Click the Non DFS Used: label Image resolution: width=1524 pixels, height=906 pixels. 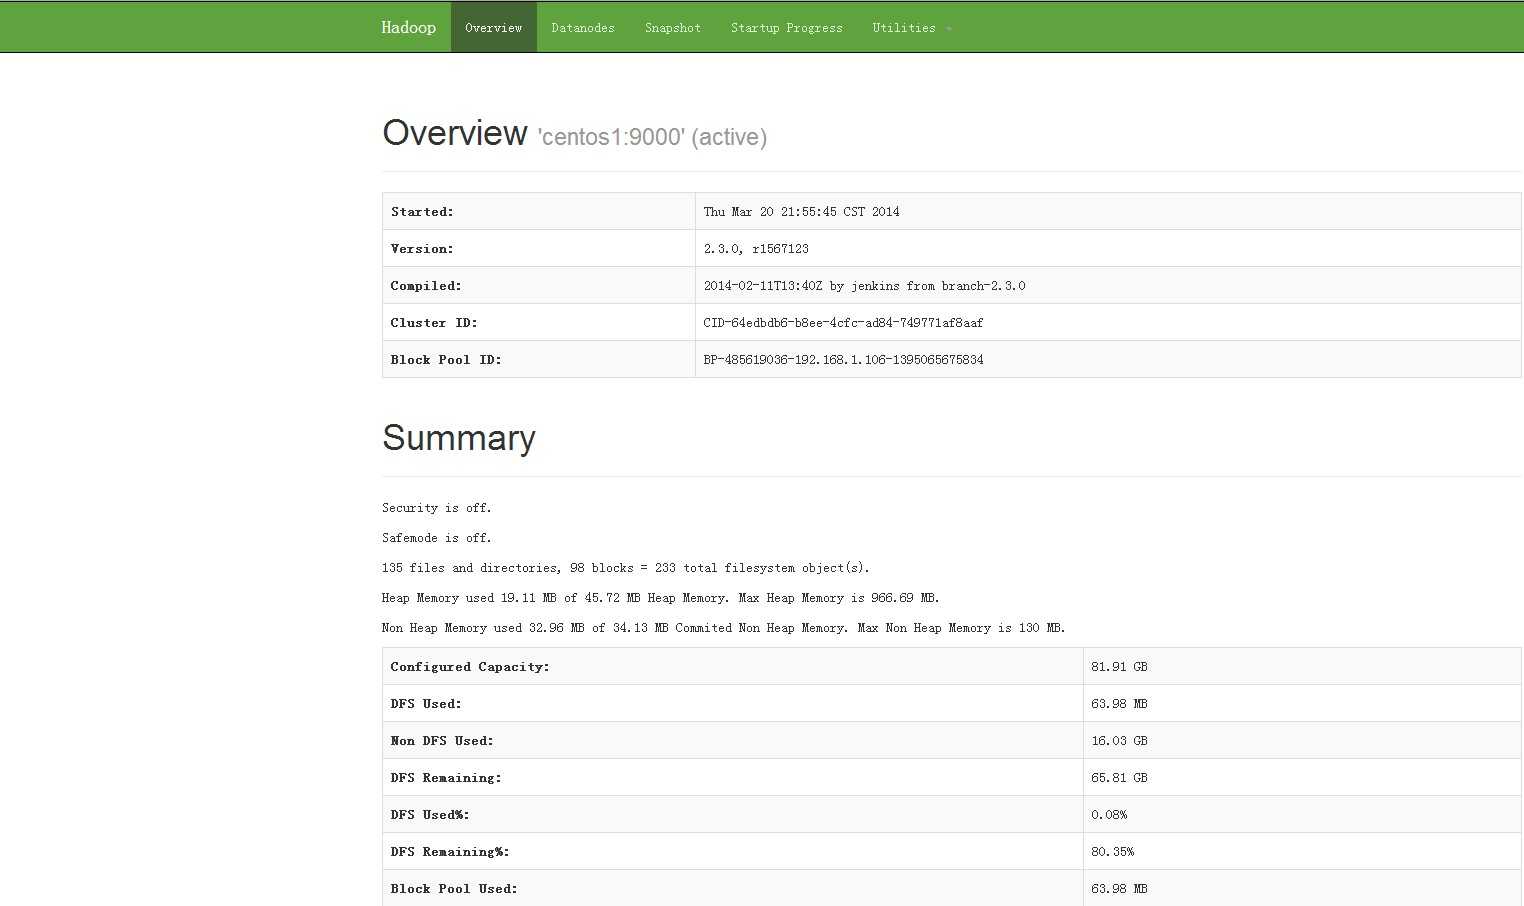tap(442, 740)
